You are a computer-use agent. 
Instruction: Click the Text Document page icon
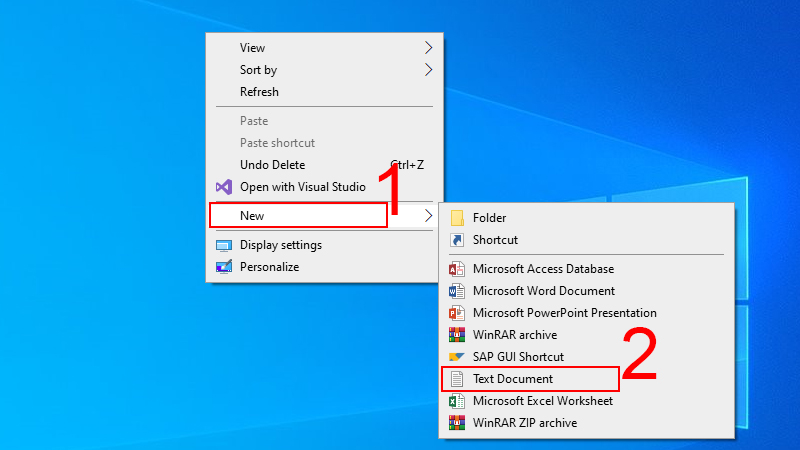coord(457,379)
